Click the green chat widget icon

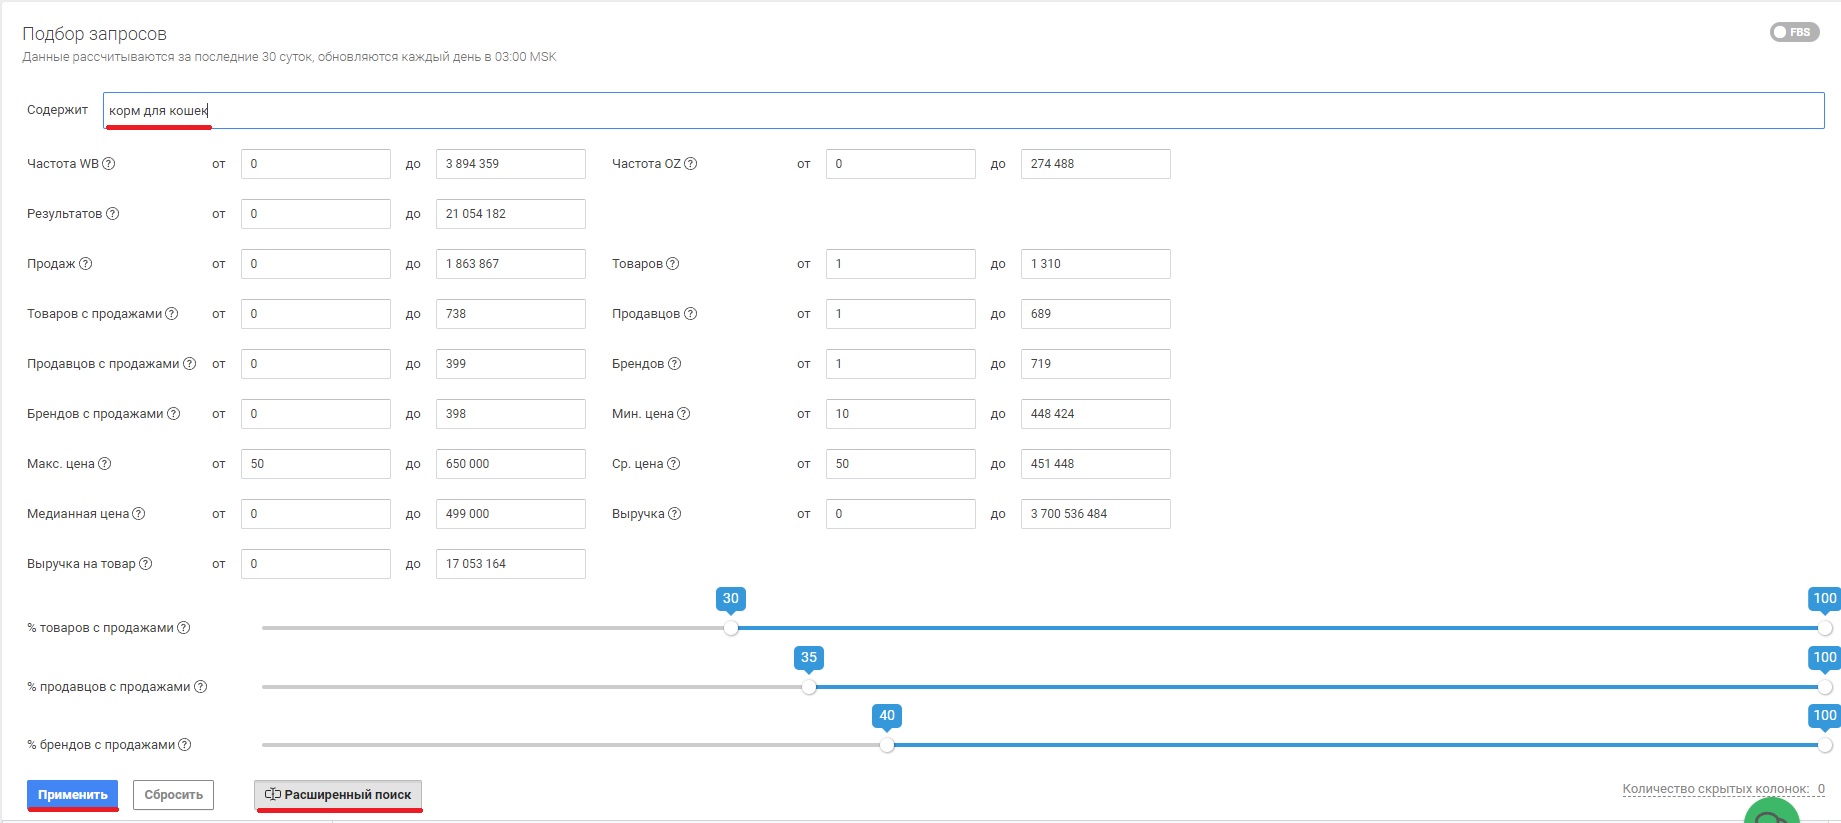(x=1771, y=814)
